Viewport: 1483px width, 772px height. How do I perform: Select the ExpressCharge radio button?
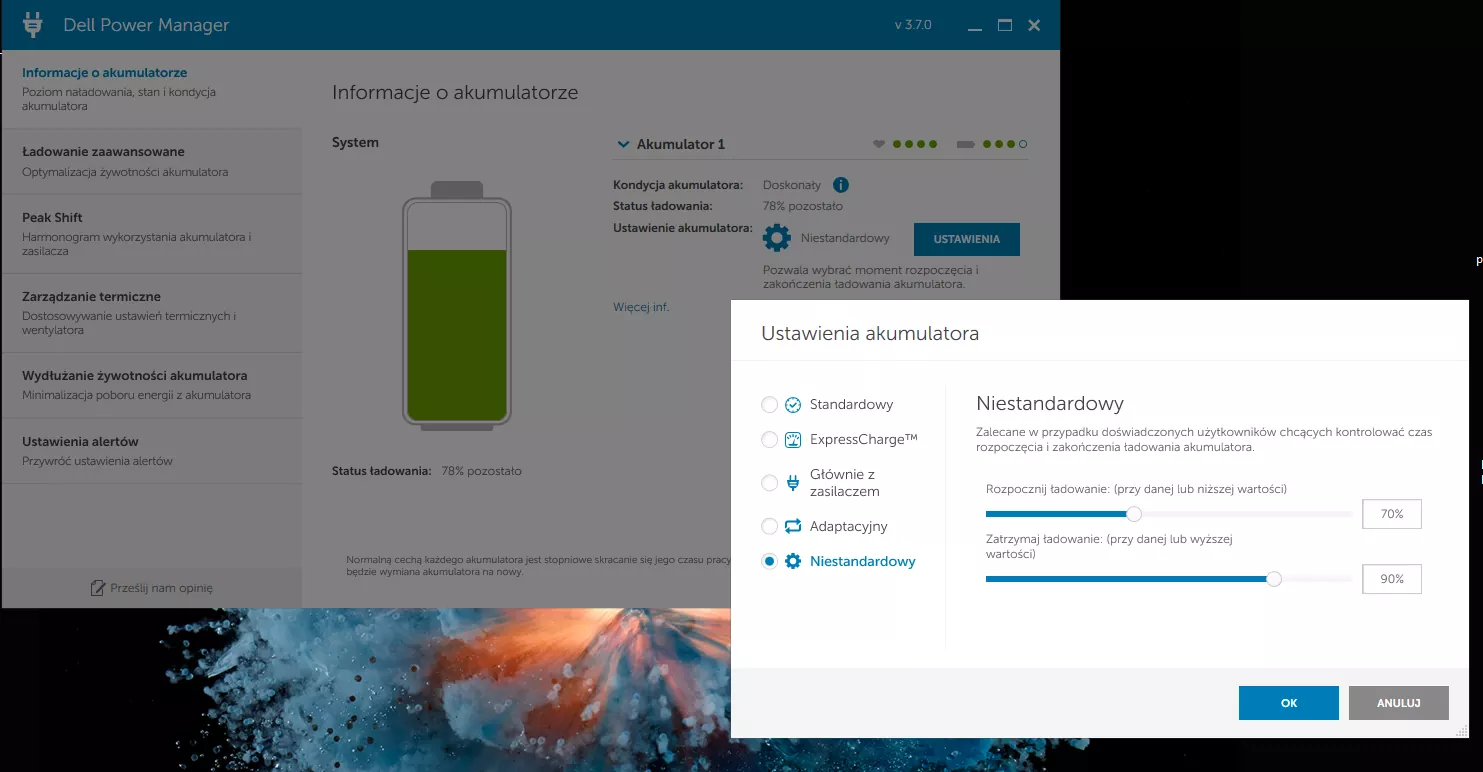[x=769, y=440]
